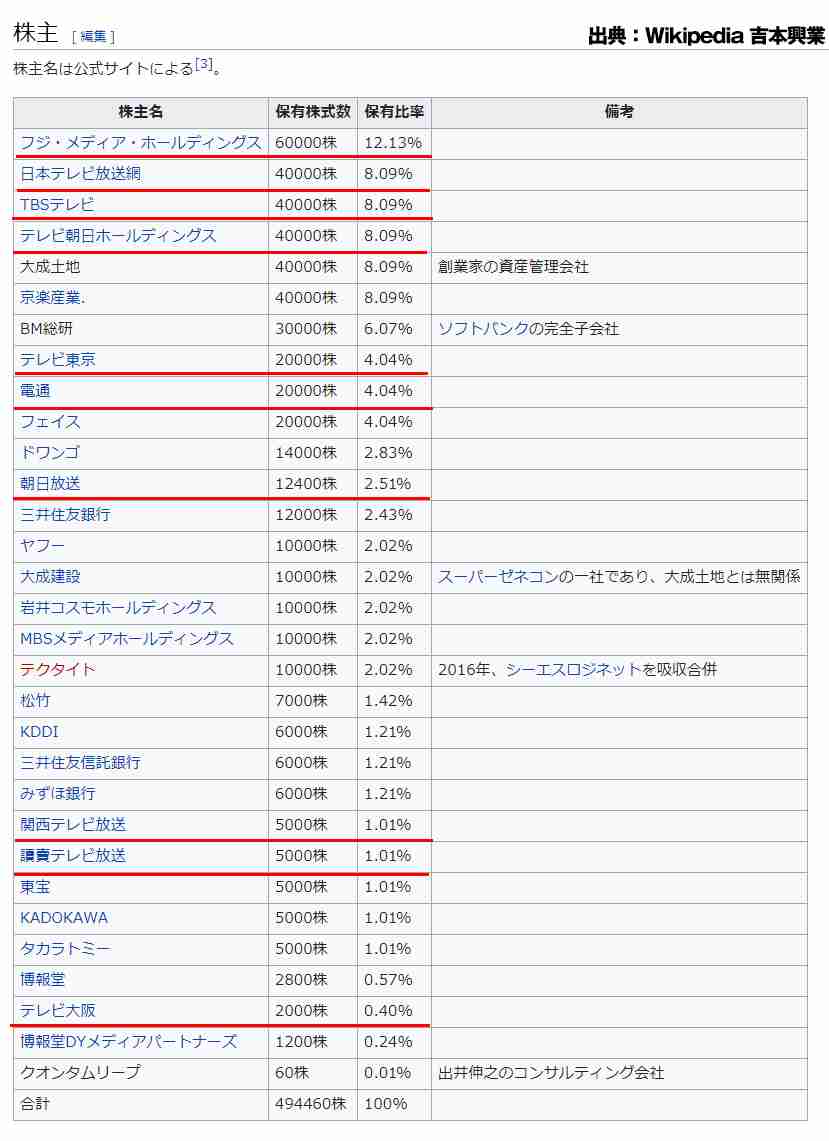Image resolution: width=829 pixels, height=1141 pixels.
Task: Click the 60株 cell for クオンタムリープ
Action: pos(313,1073)
